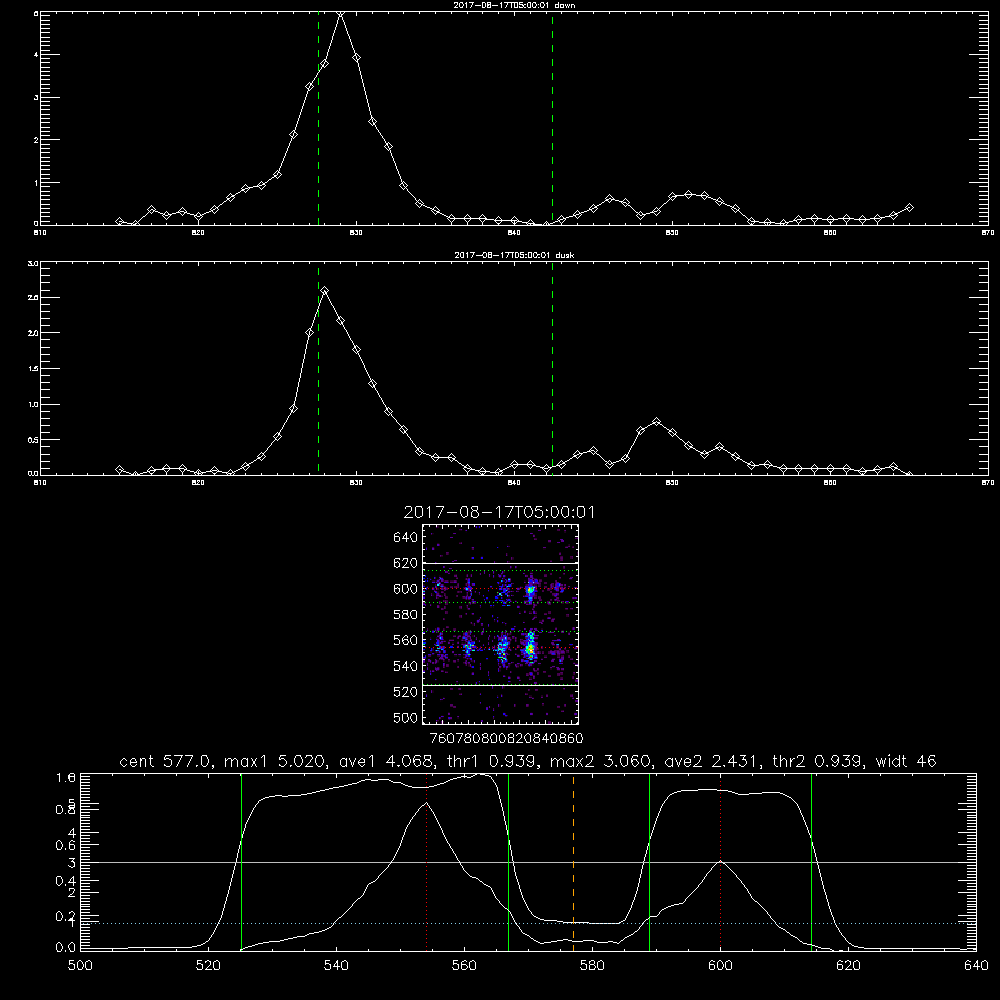Click the red dotted peak line near 554
This screenshot has height=1000, width=1000.
point(427,862)
